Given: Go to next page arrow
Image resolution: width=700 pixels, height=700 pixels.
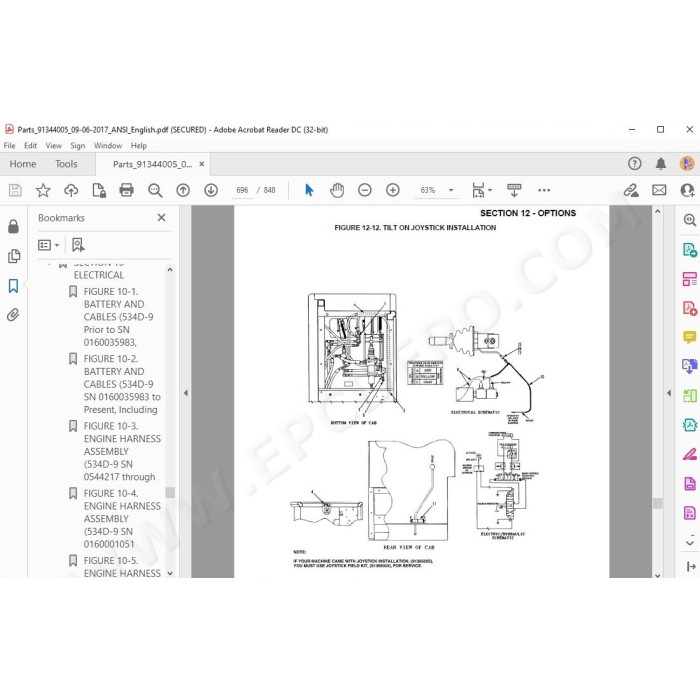Looking at the screenshot, I should pyautogui.click(x=211, y=190).
